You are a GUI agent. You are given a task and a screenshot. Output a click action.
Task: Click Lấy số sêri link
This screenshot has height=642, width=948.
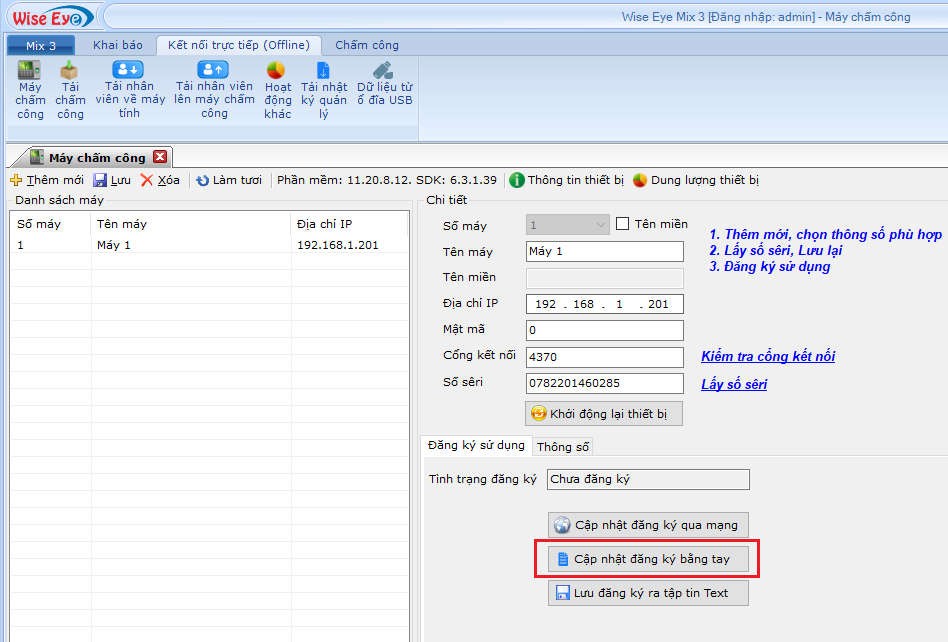[x=734, y=384]
